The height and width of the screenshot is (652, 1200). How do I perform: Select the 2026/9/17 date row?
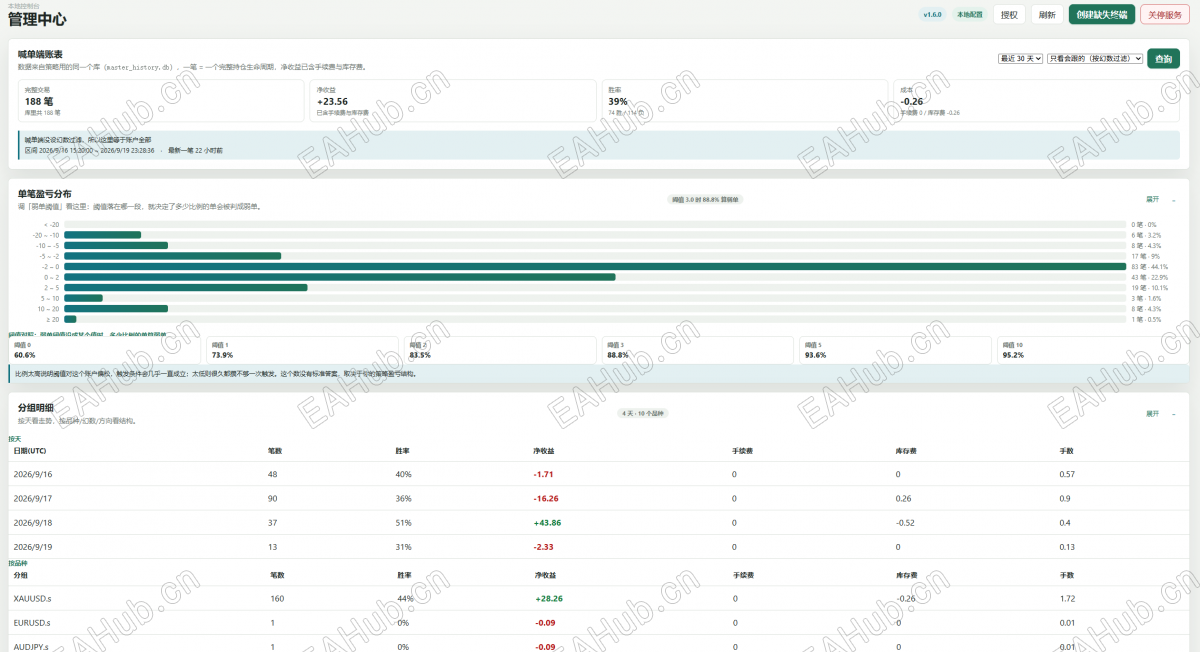[600, 498]
